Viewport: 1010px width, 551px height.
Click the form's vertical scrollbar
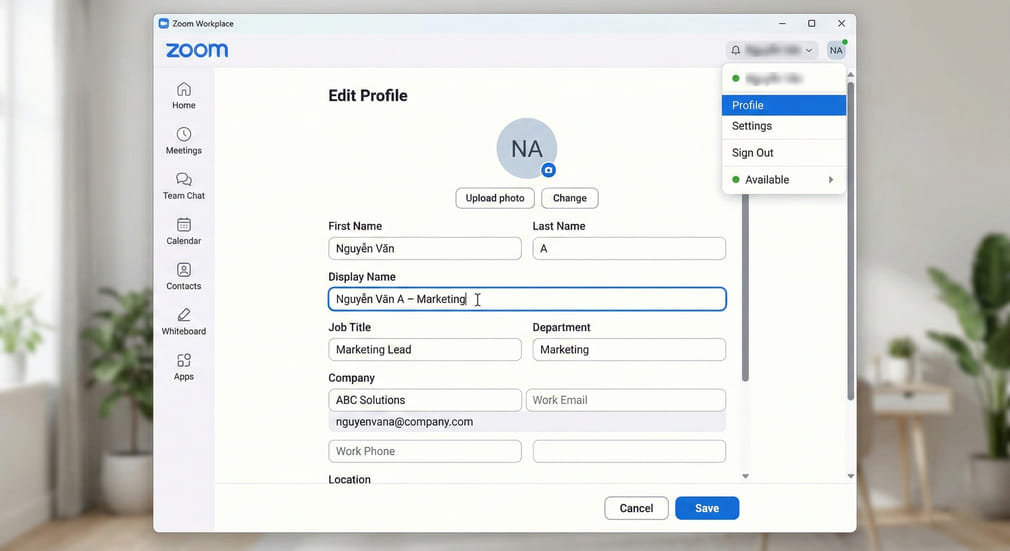[x=745, y=290]
